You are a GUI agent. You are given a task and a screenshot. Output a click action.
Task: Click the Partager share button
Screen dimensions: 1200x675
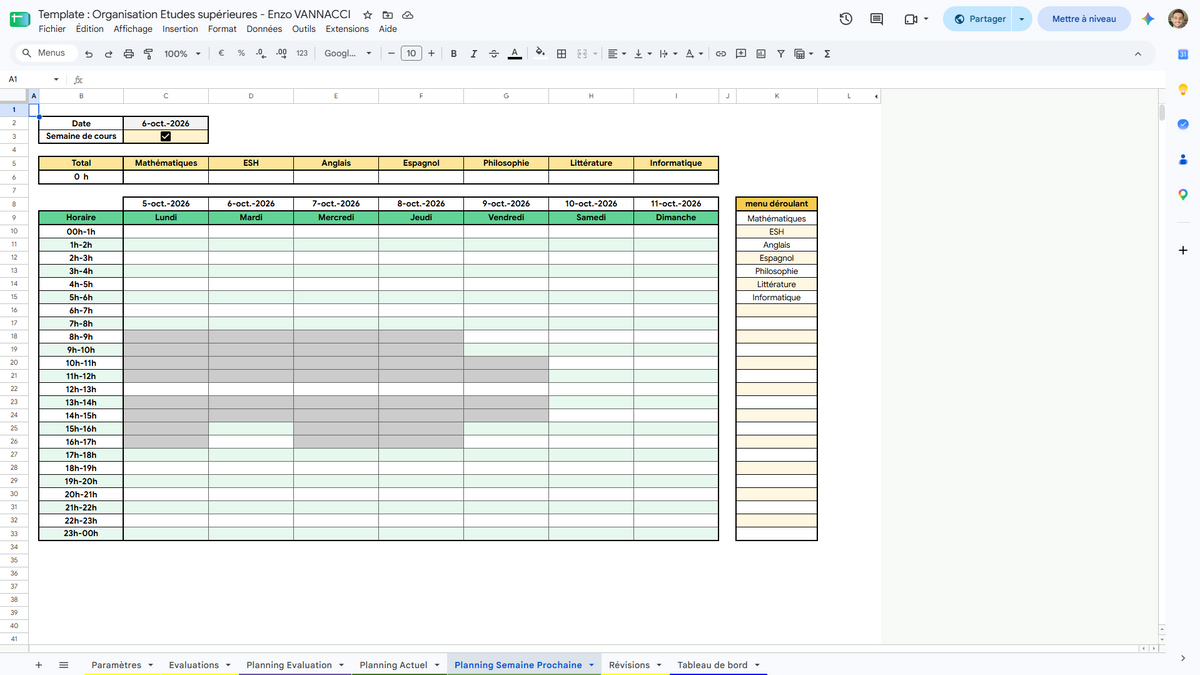coord(979,19)
